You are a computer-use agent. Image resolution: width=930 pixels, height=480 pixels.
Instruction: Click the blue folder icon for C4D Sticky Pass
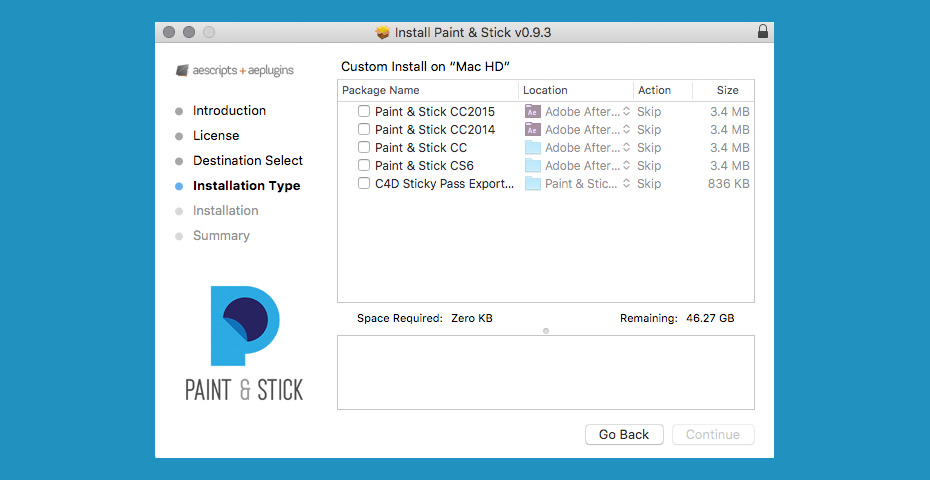click(533, 183)
